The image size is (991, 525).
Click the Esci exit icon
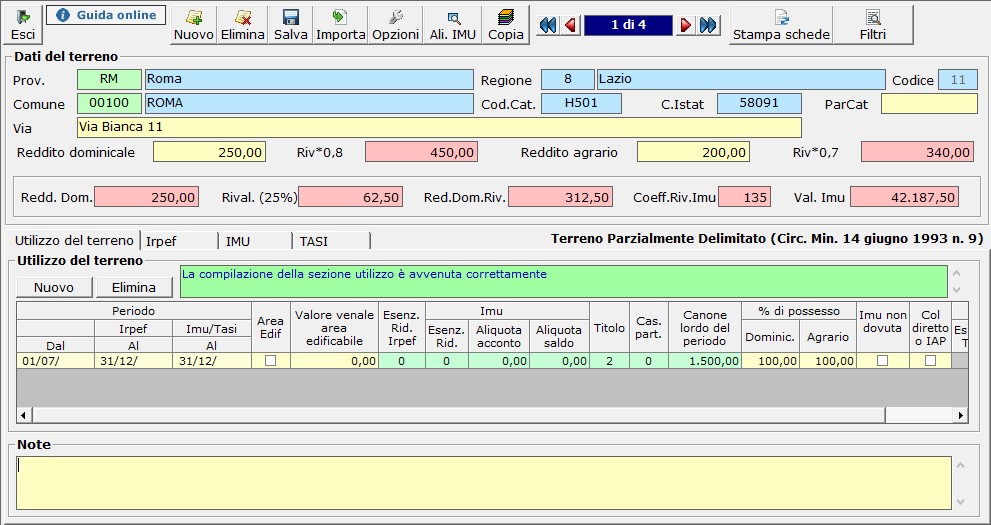pyautogui.click(x=22, y=24)
